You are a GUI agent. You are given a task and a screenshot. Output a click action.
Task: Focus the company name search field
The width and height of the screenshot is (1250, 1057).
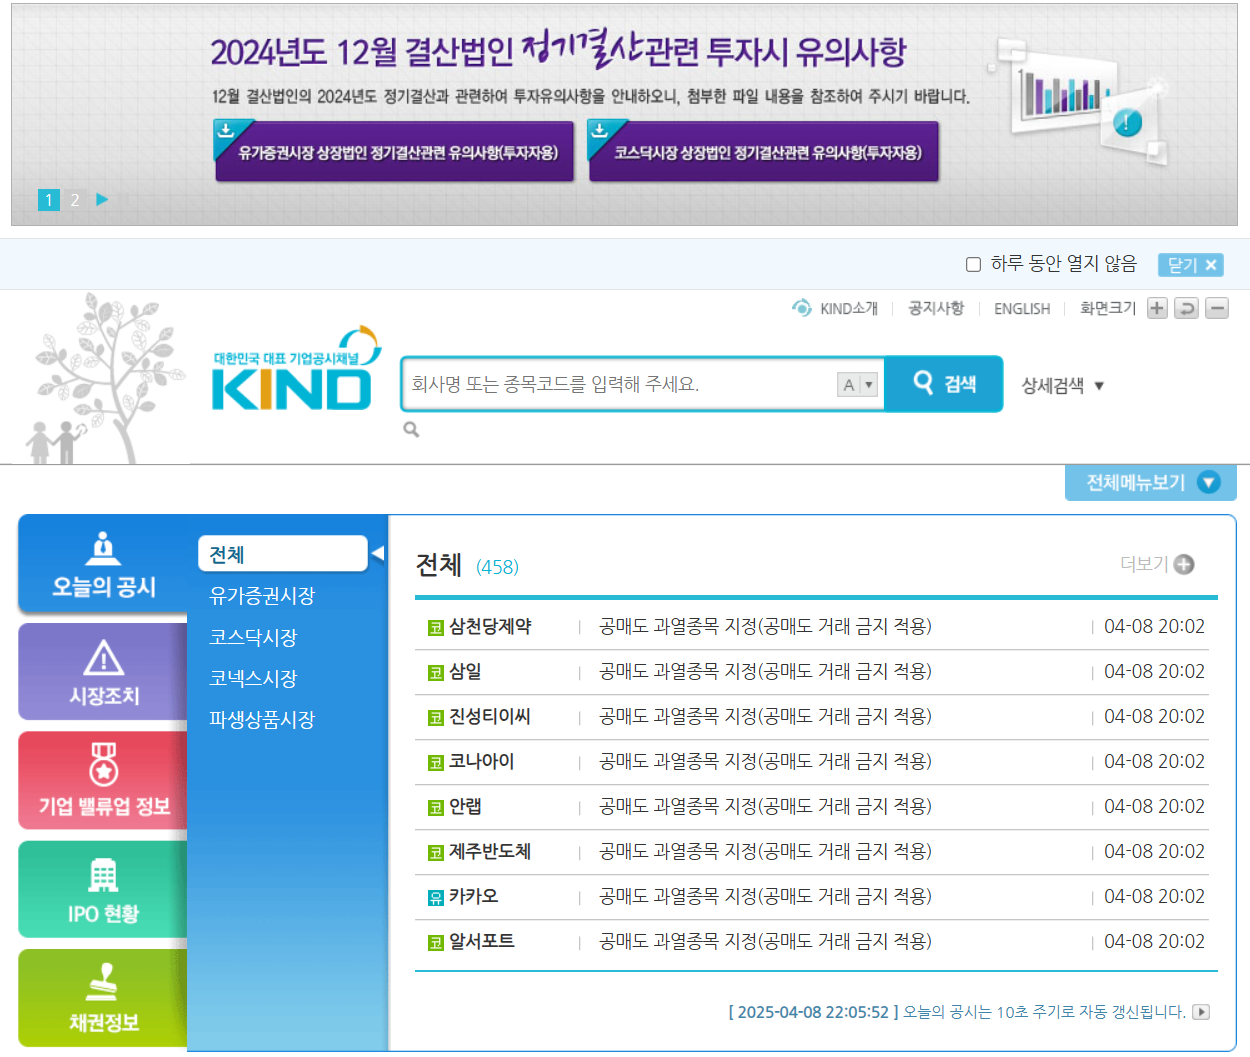pos(620,384)
